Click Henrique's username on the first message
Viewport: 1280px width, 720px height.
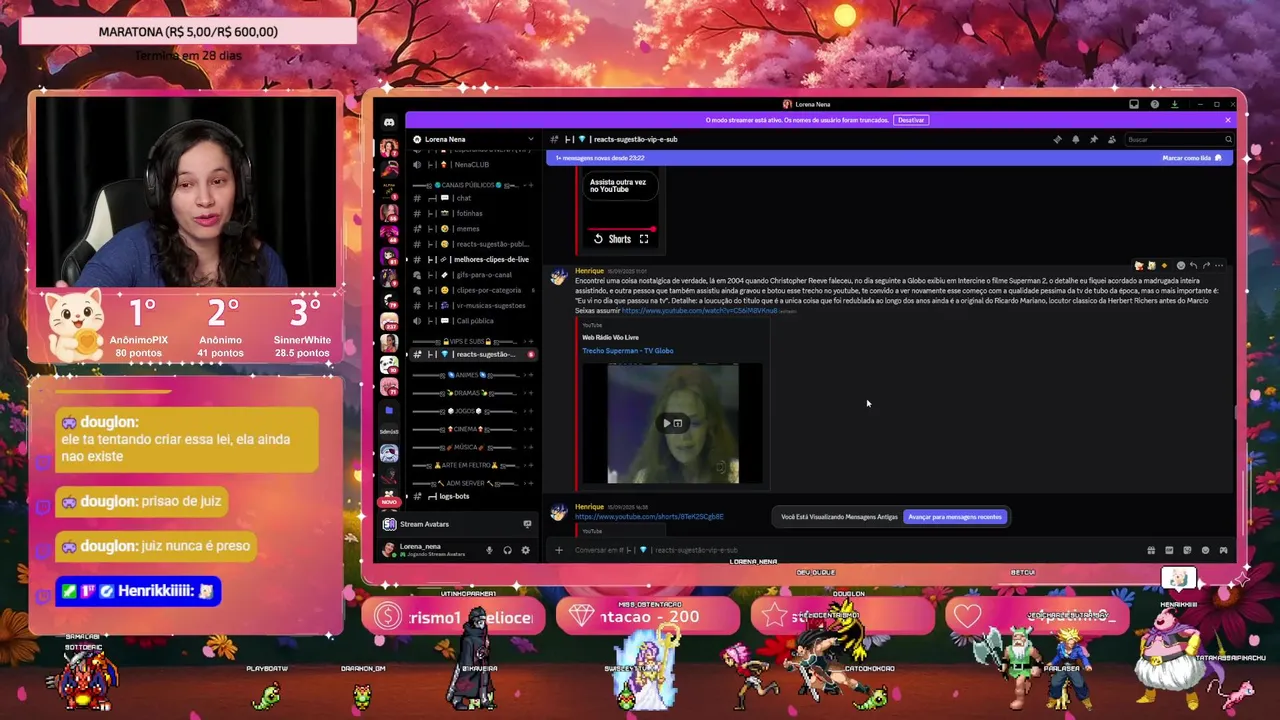point(589,271)
